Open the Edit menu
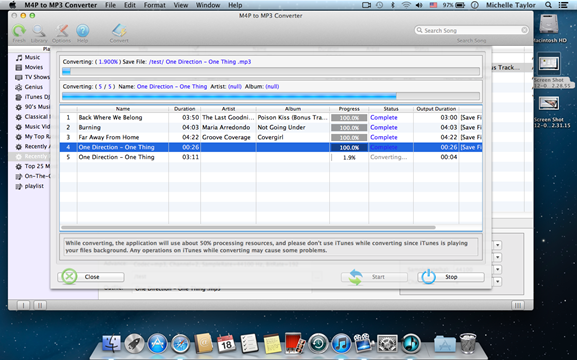This screenshot has height=360, width=577. pyautogui.click(x=130, y=5)
